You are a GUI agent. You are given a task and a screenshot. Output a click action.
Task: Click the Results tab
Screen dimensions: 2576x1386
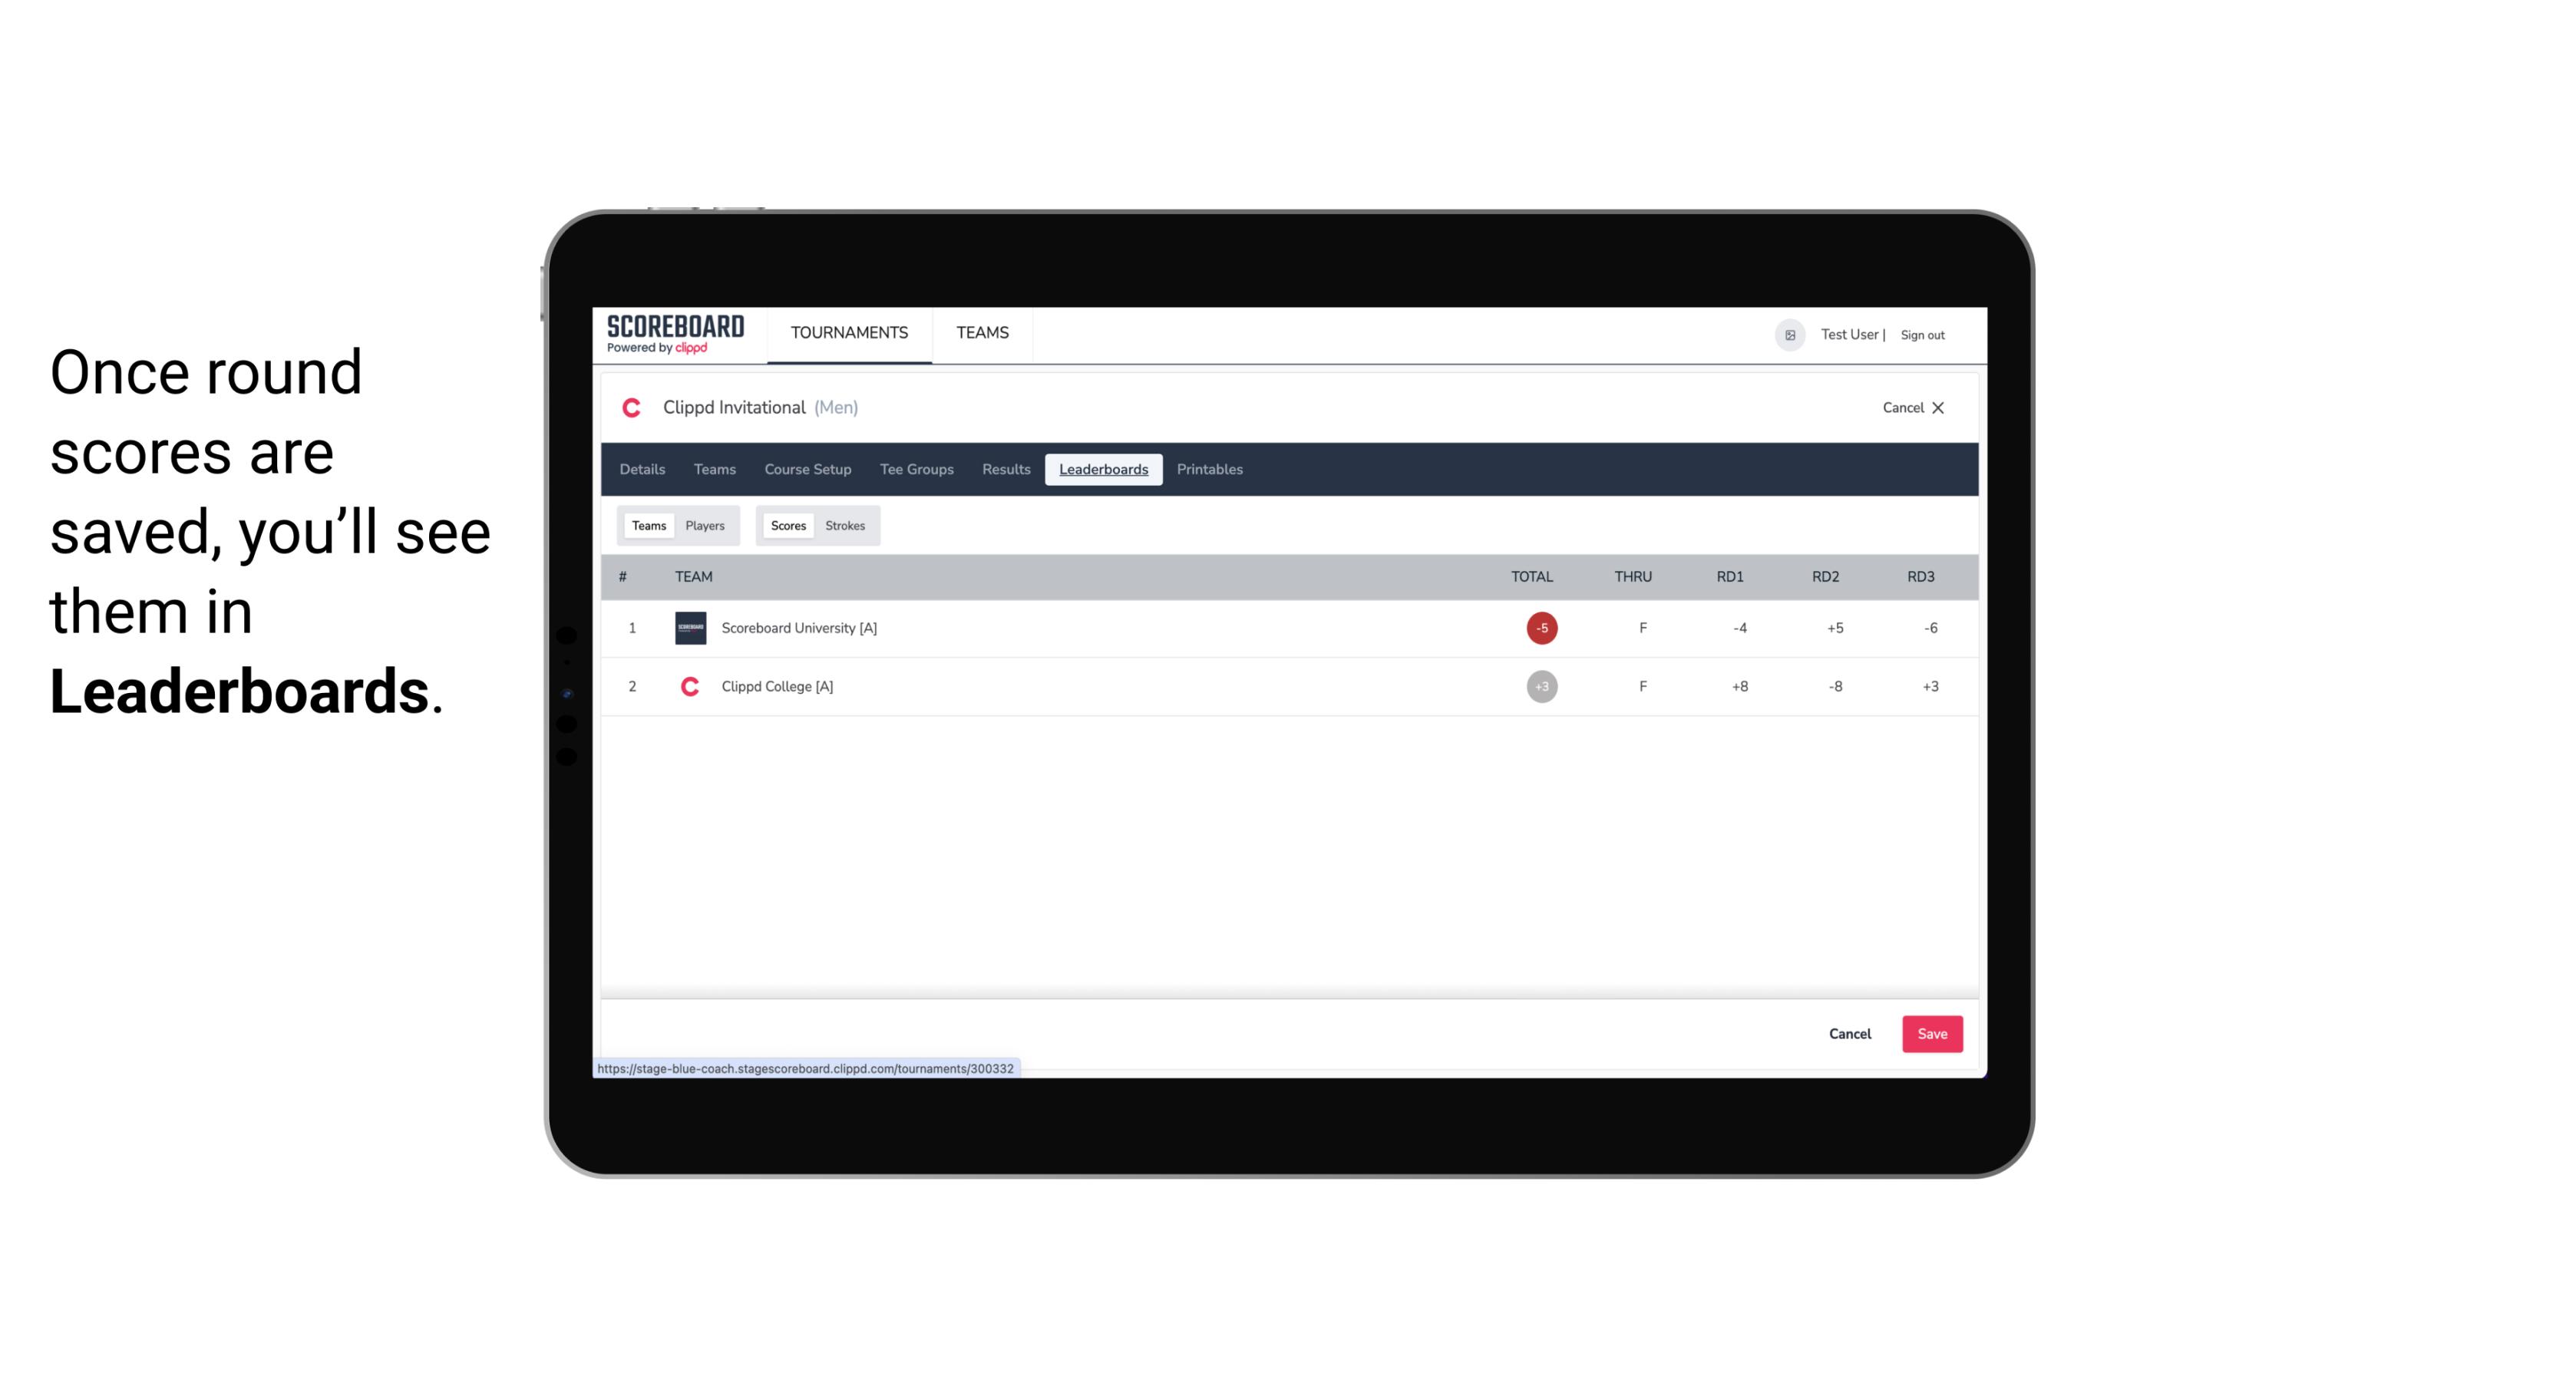[1006, 470]
